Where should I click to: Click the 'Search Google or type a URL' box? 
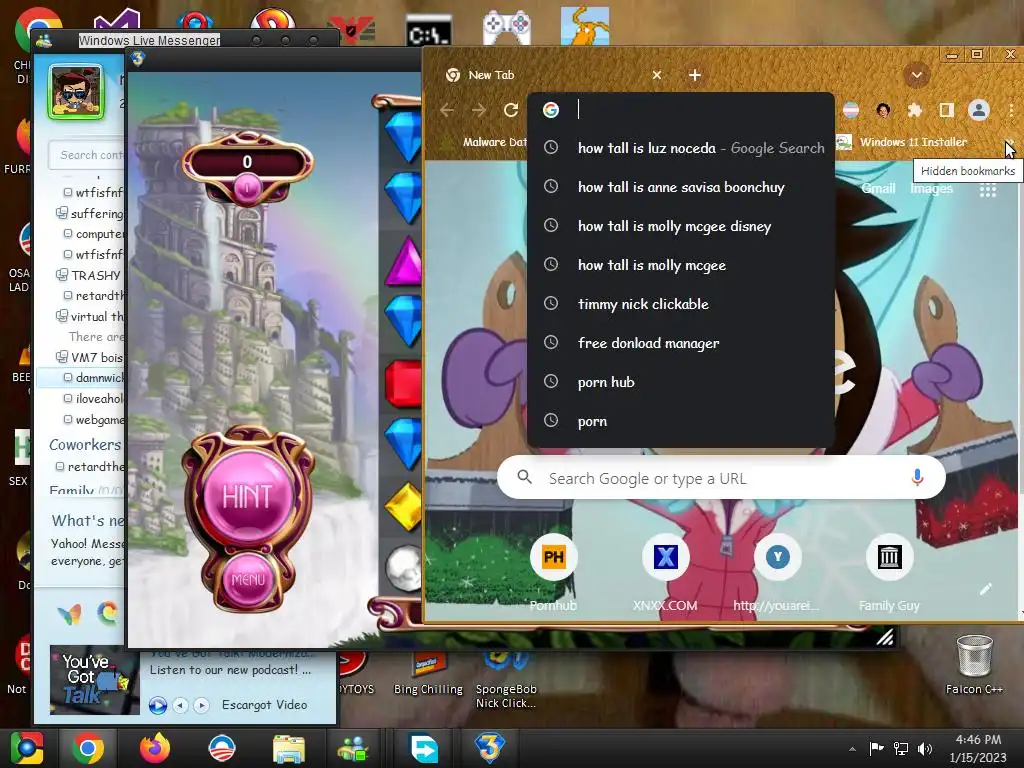pos(721,478)
